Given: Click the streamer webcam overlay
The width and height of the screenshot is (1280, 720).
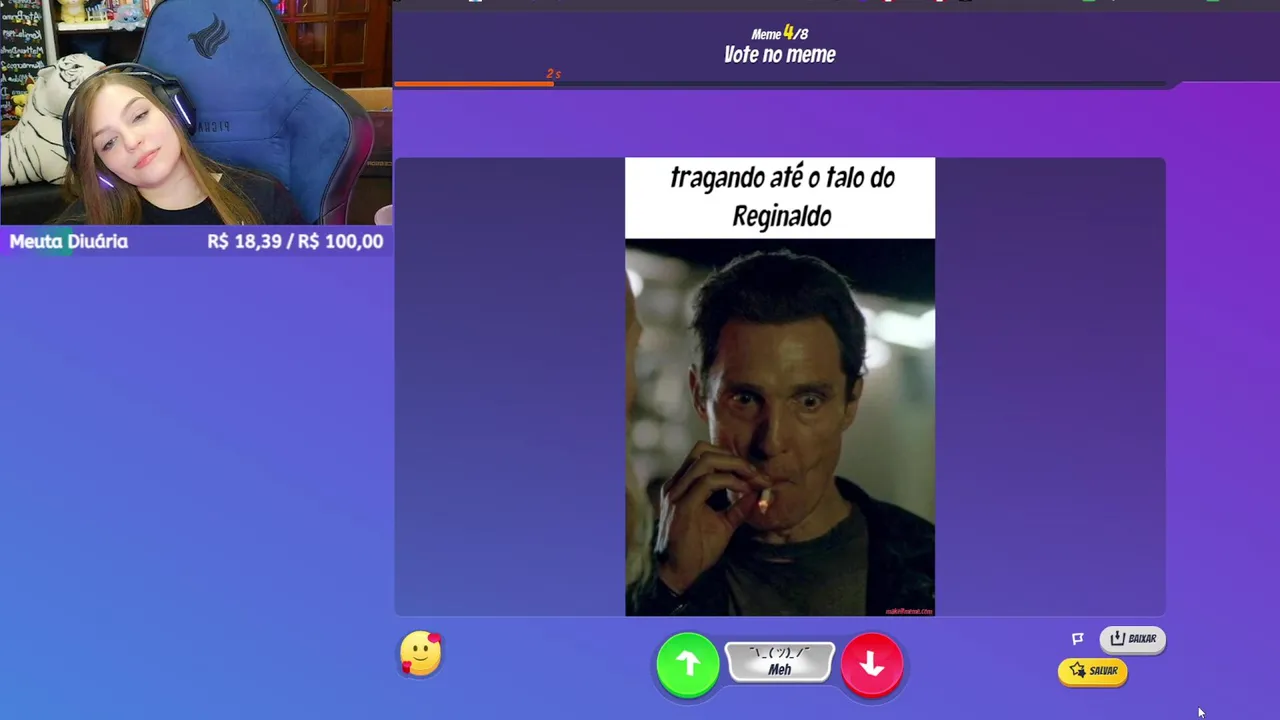Looking at the screenshot, I should click(x=196, y=112).
